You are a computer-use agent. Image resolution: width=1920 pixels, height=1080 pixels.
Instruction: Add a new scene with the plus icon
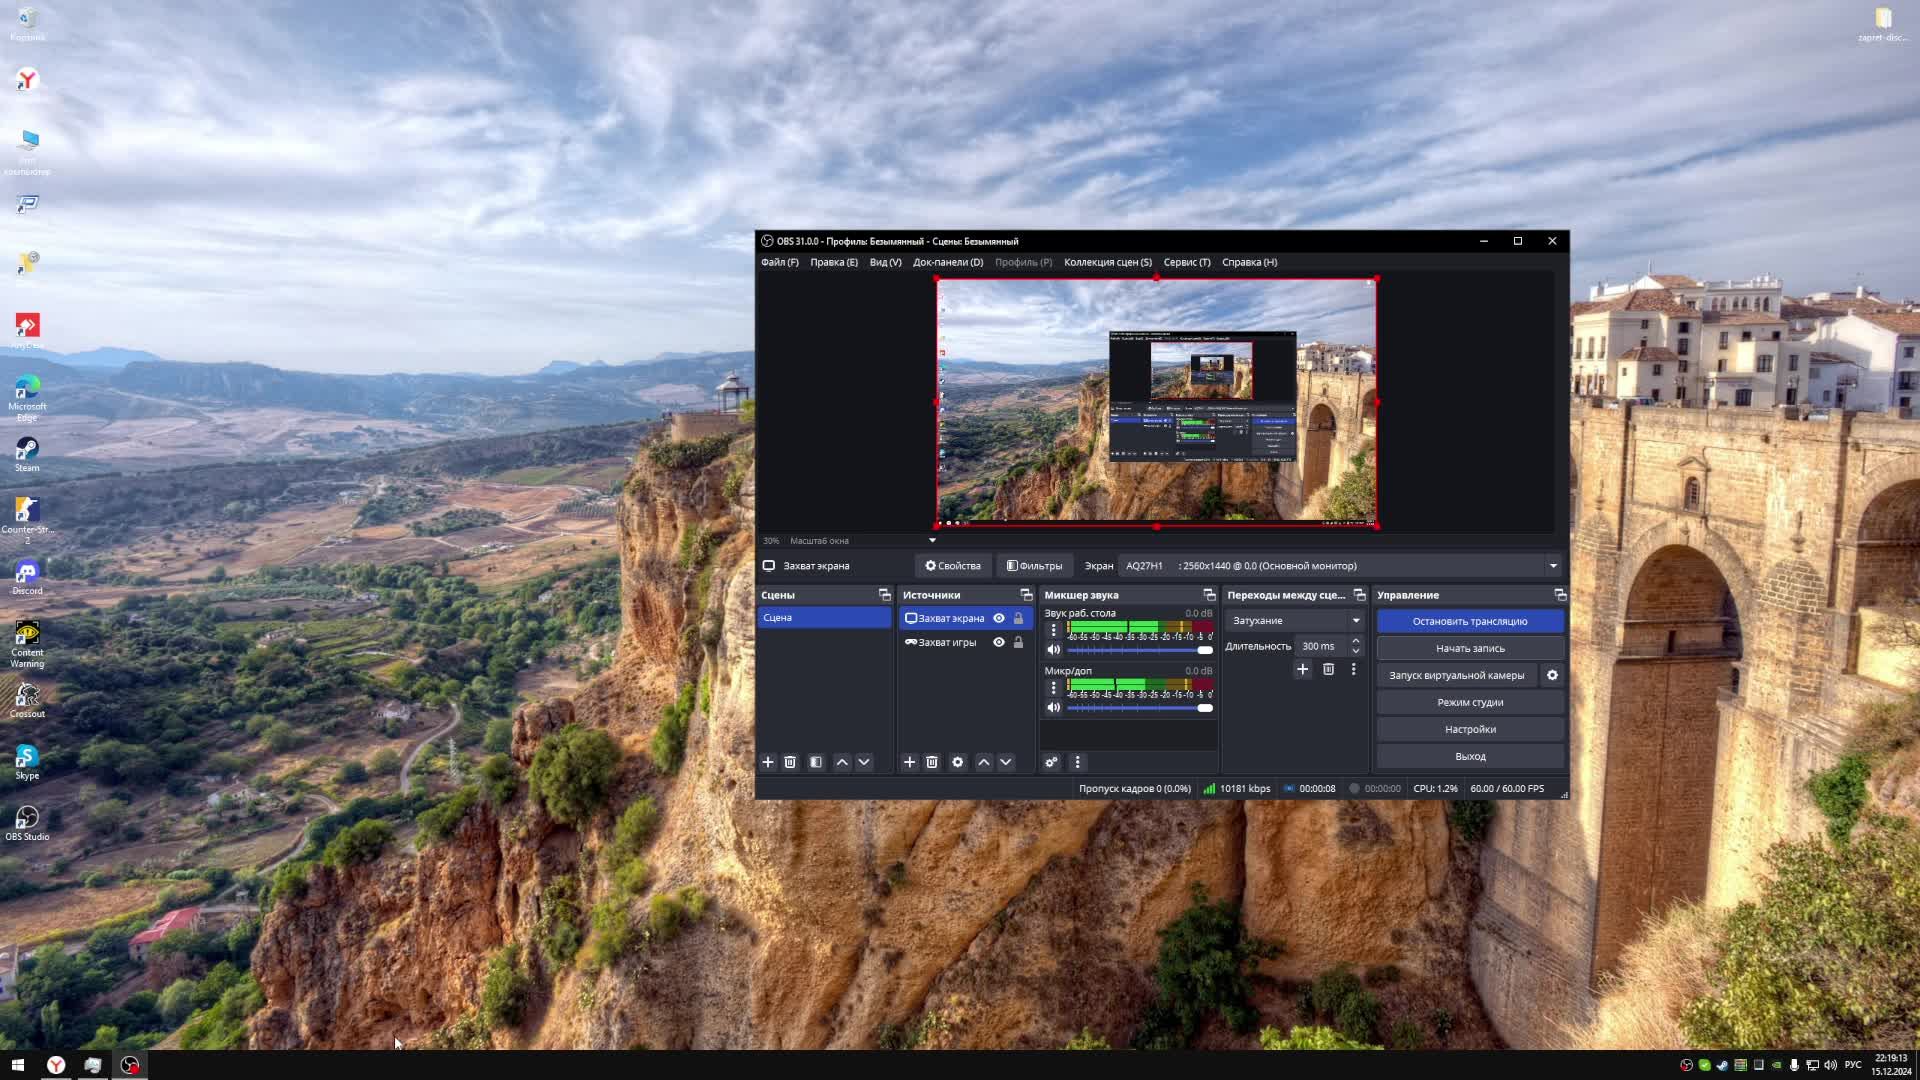(768, 762)
